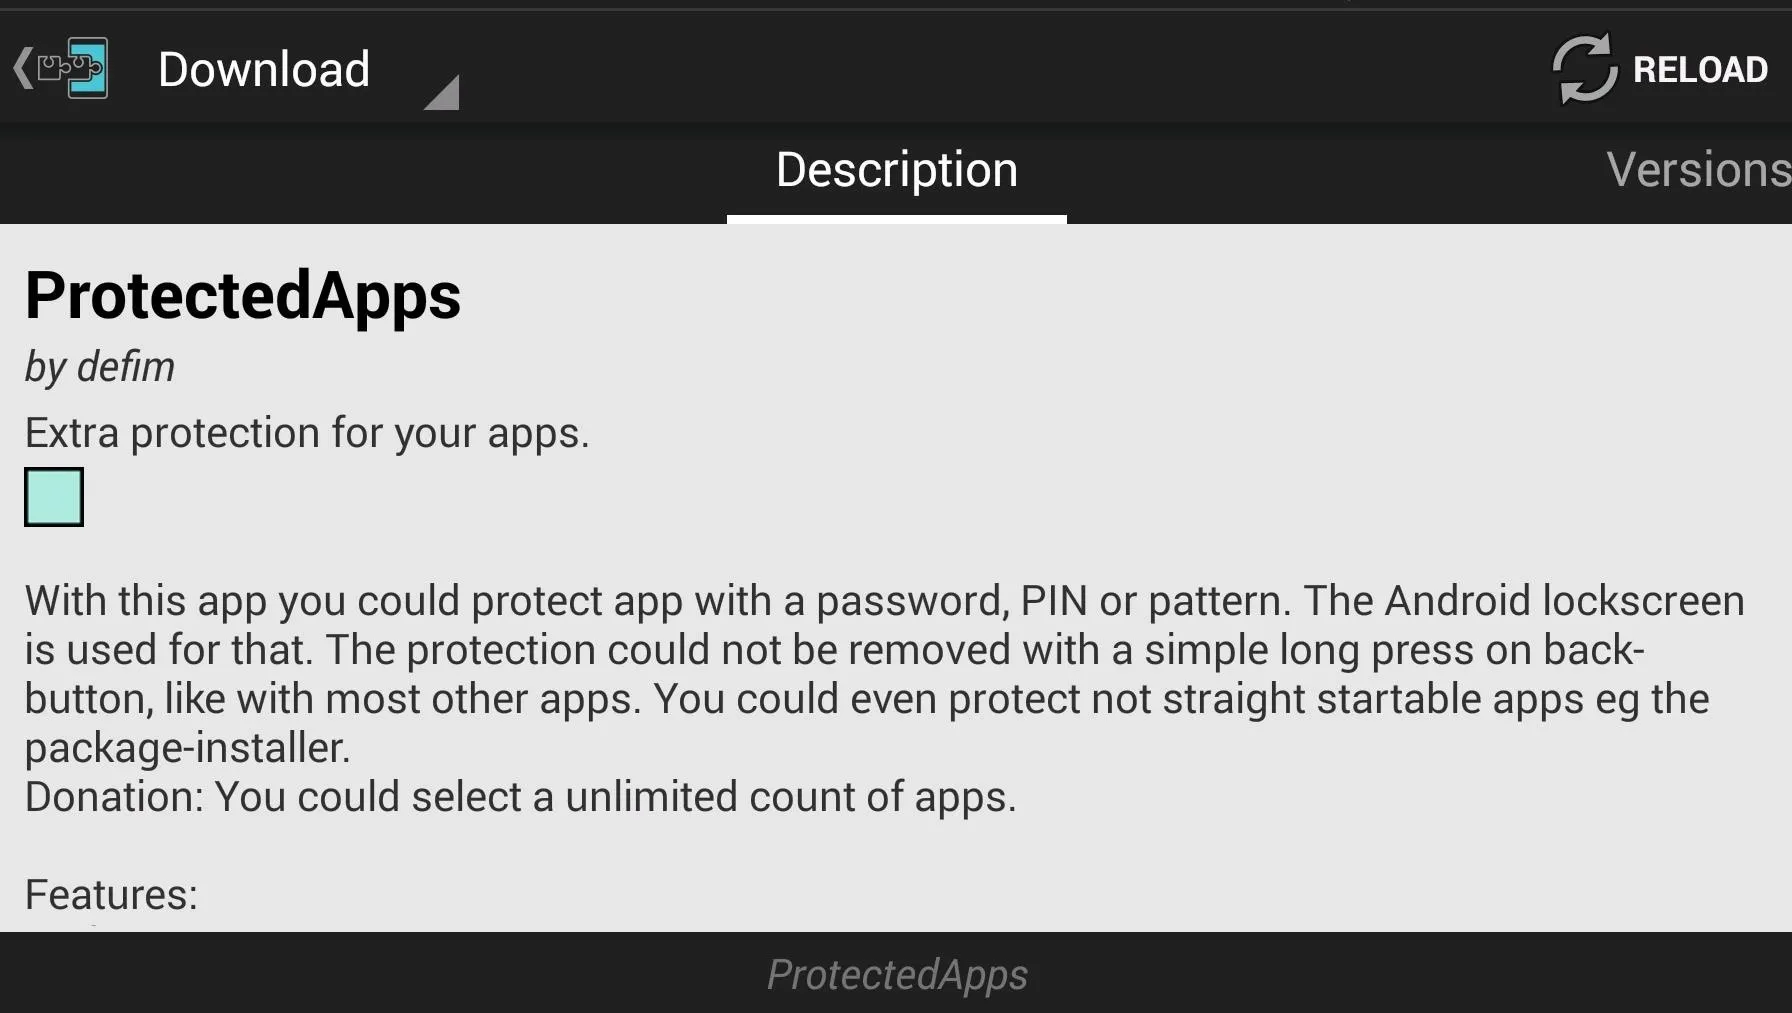
Task: Click the line beginning "is used for that"
Action: 835,650
